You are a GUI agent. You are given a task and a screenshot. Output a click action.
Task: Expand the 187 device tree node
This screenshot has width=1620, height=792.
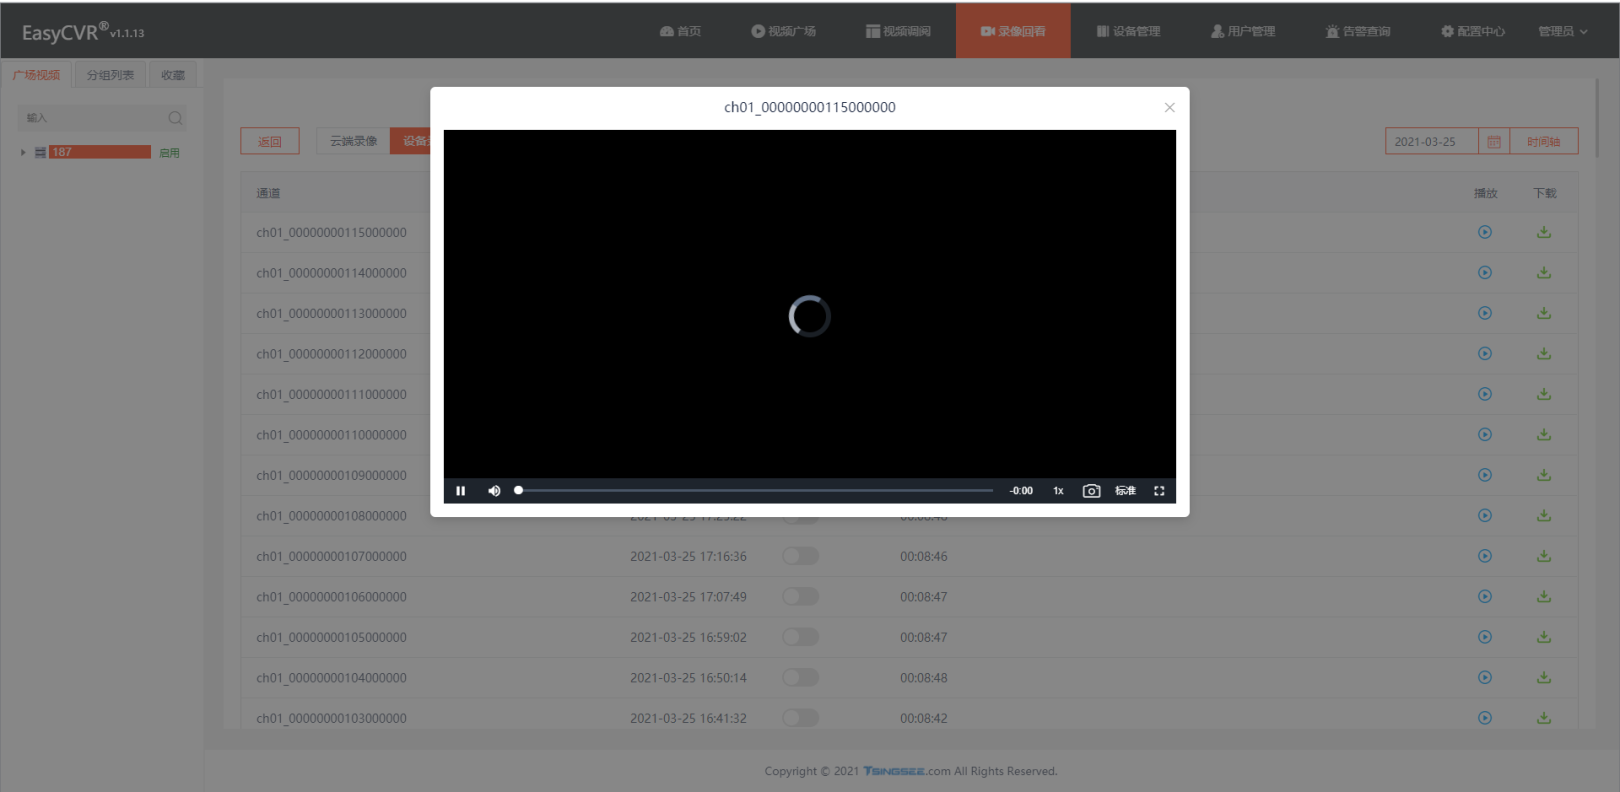23,152
